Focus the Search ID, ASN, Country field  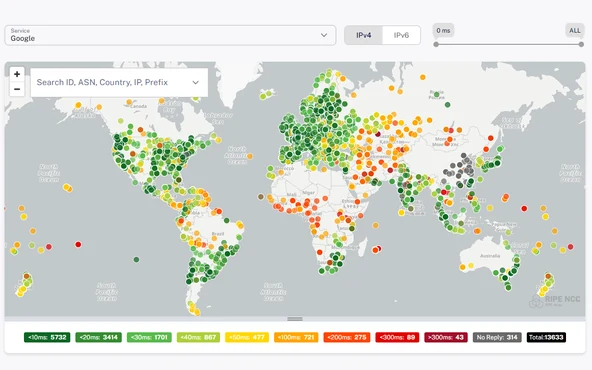(119, 82)
